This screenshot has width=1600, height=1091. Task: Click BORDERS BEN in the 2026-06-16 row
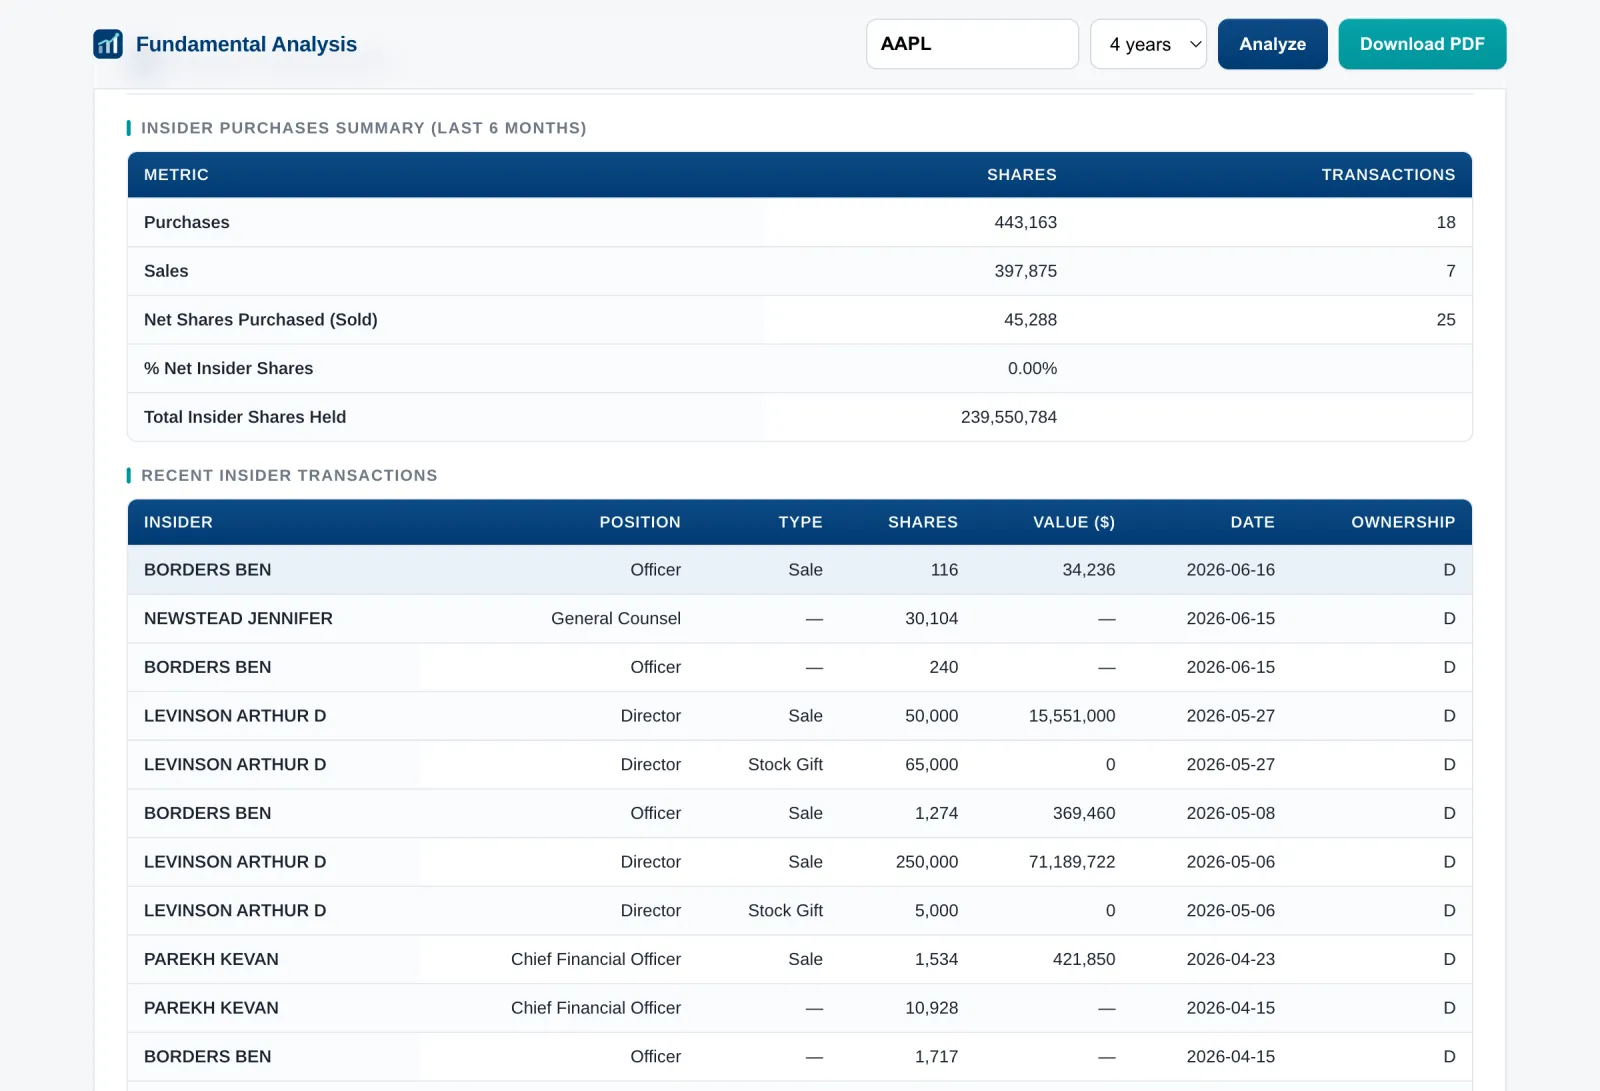pyautogui.click(x=208, y=570)
